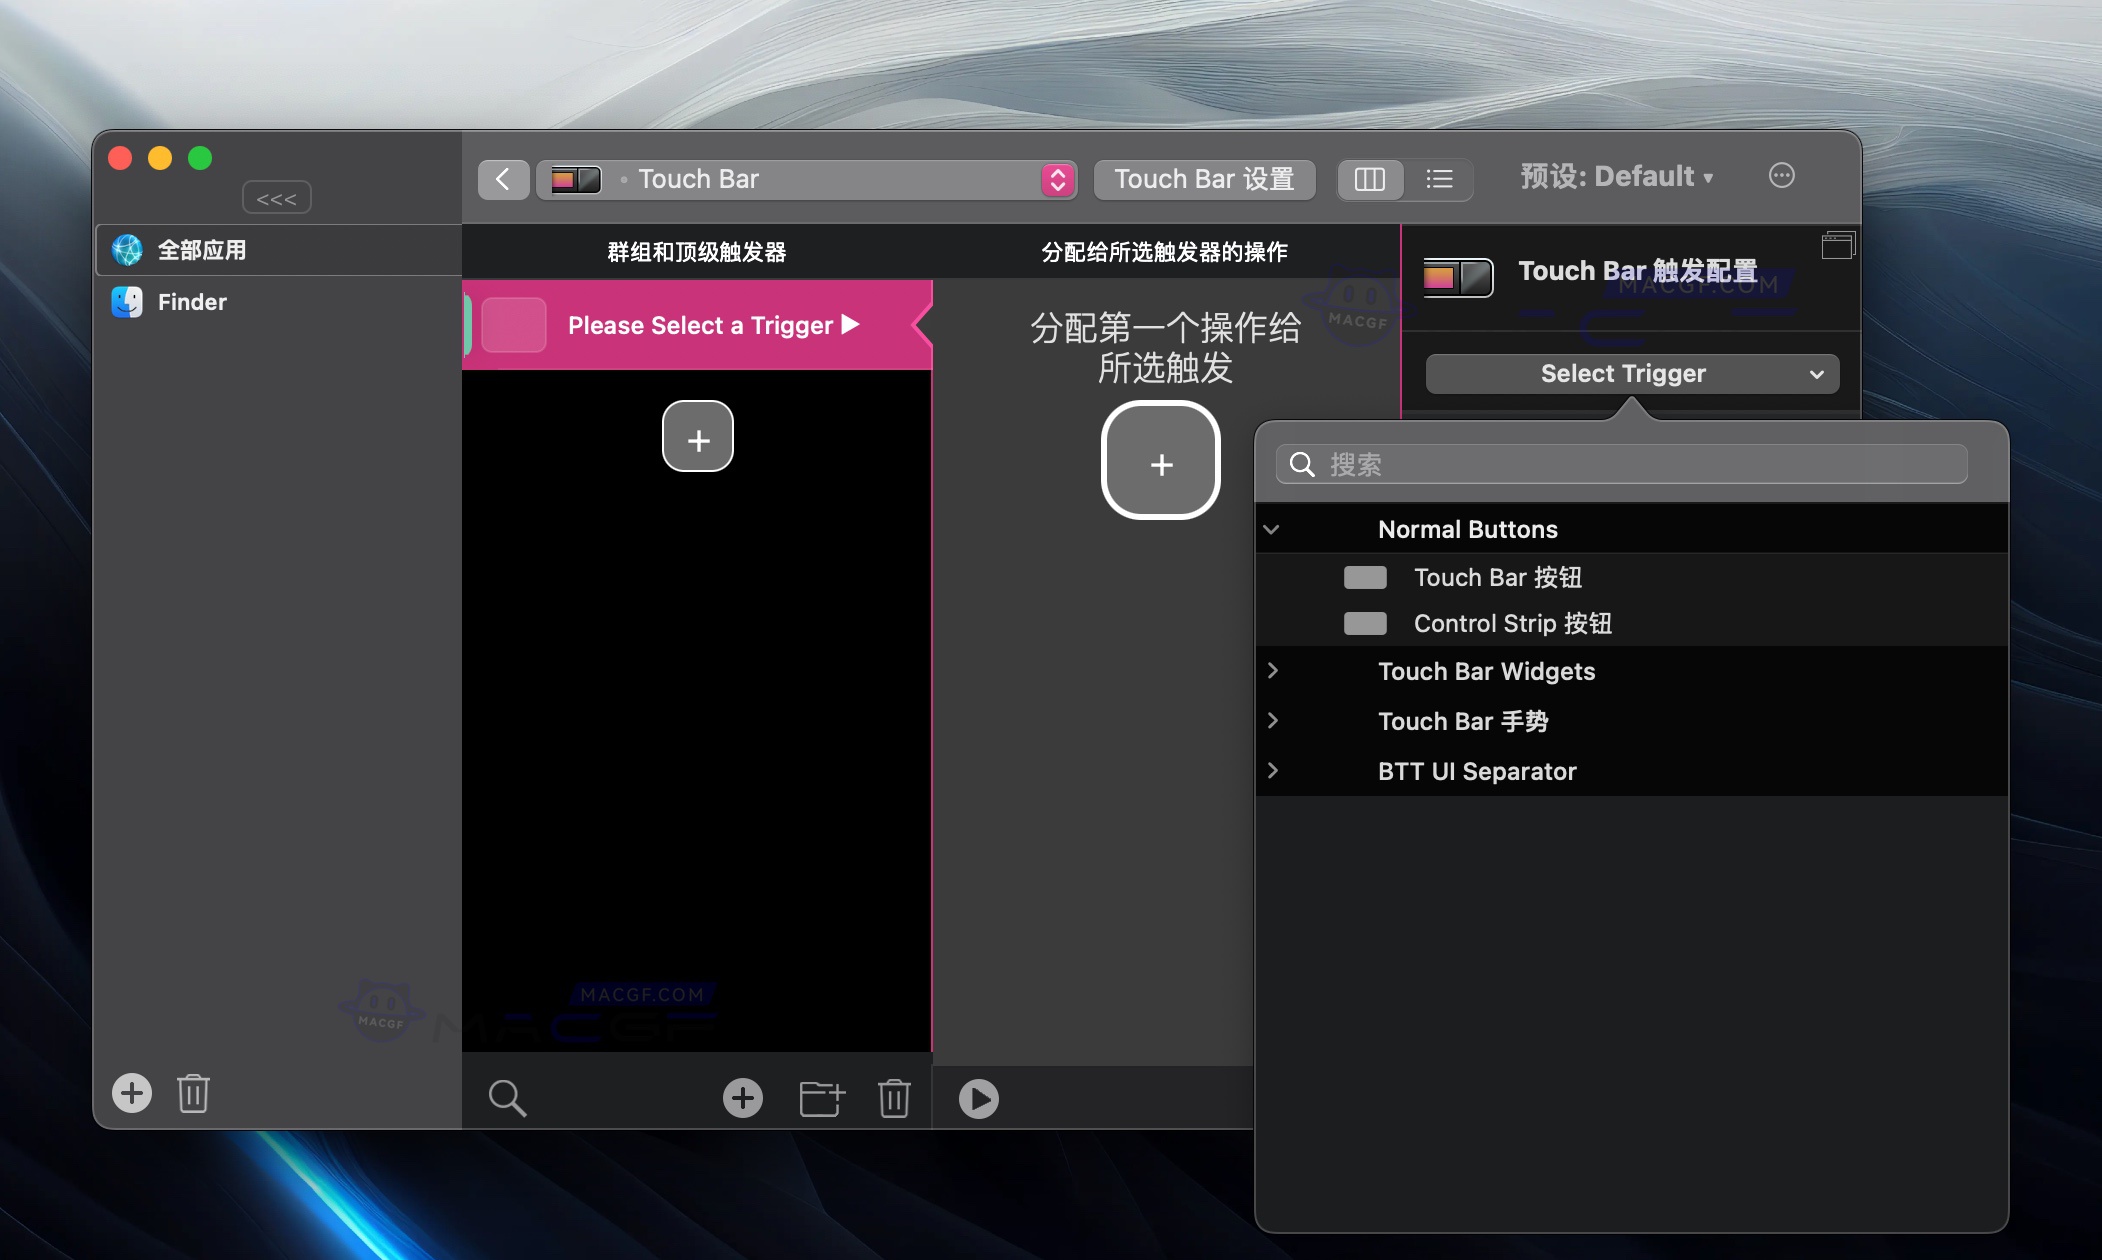Image resolution: width=2102 pixels, height=1260 pixels.
Task: Click the Please Select a Trigger row
Action: click(699, 324)
